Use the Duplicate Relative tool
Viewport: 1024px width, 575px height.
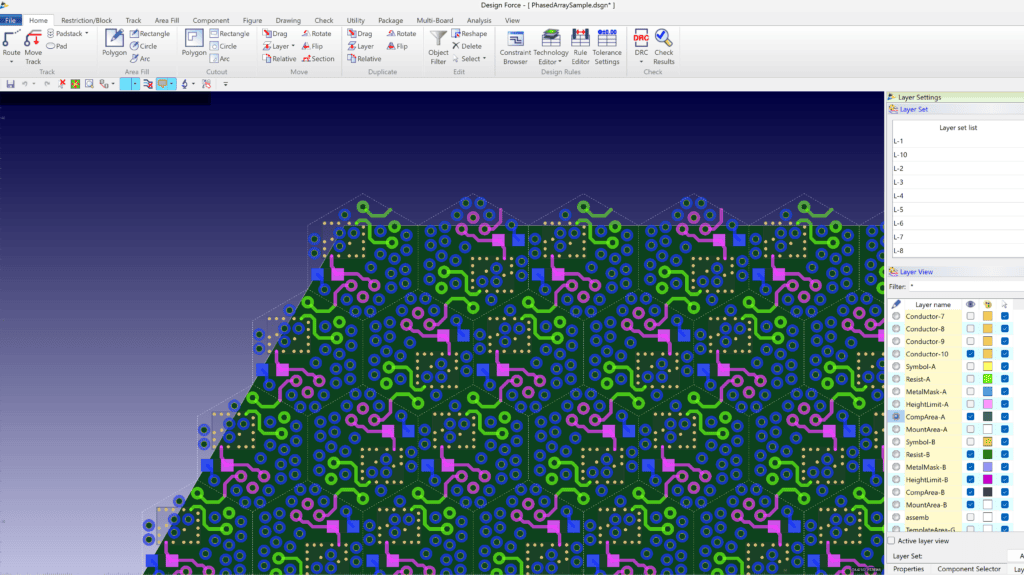tap(364, 59)
